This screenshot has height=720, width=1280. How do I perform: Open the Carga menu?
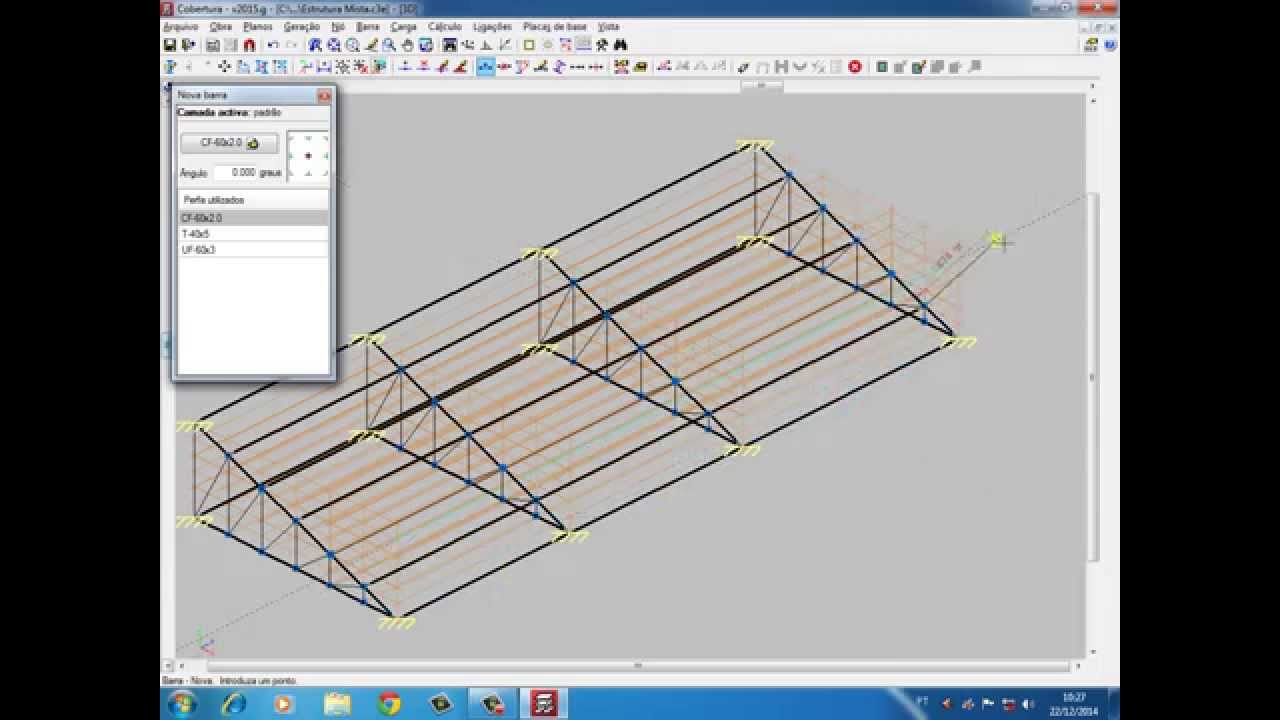pos(404,27)
